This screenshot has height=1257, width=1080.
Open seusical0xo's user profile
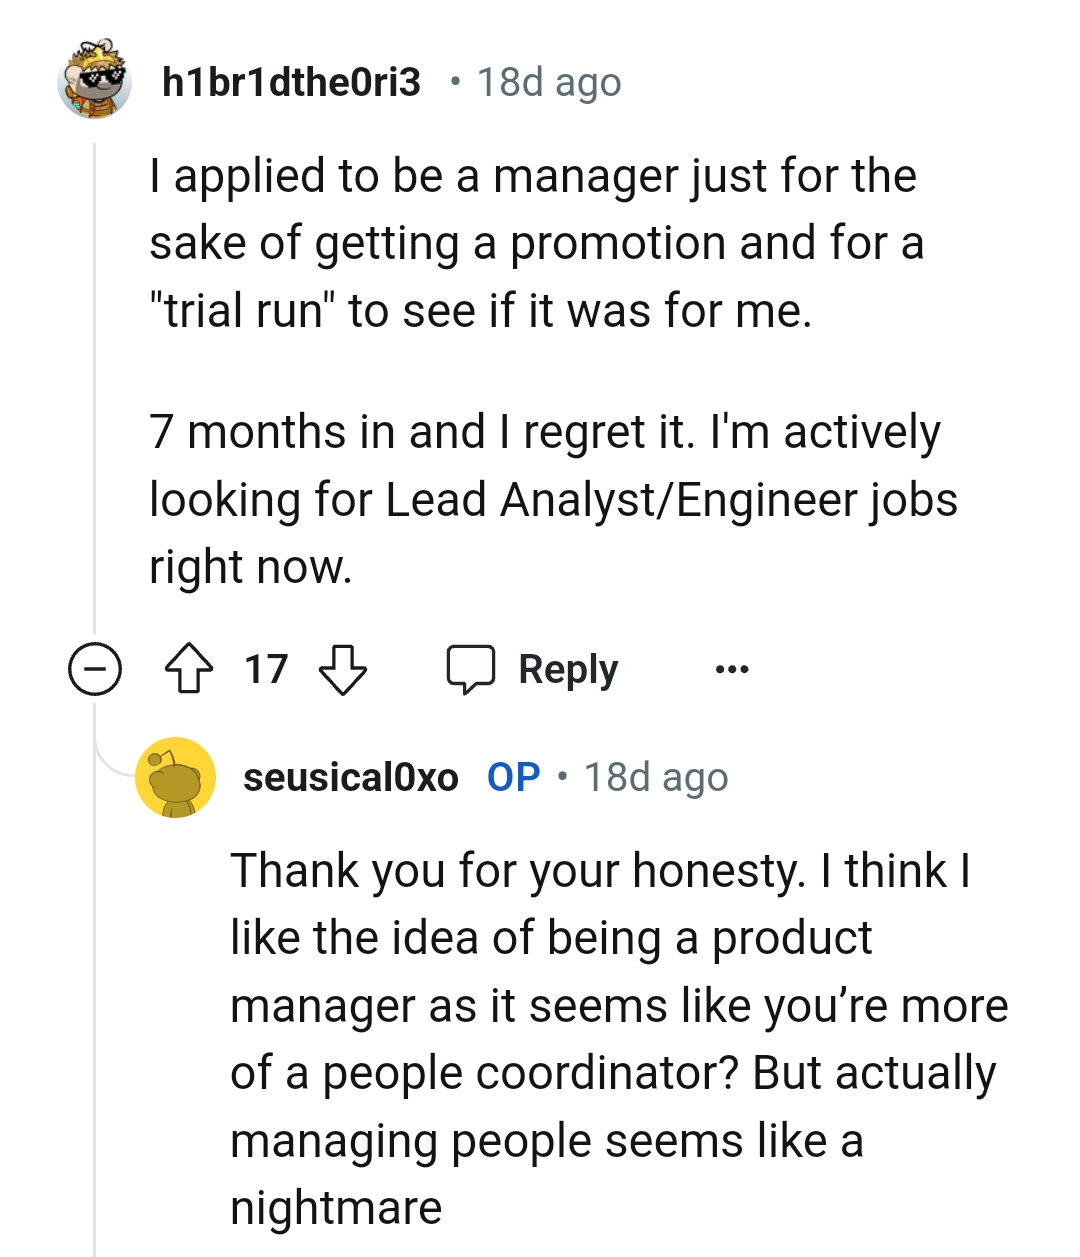pyautogui.click(x=352, y=778)
